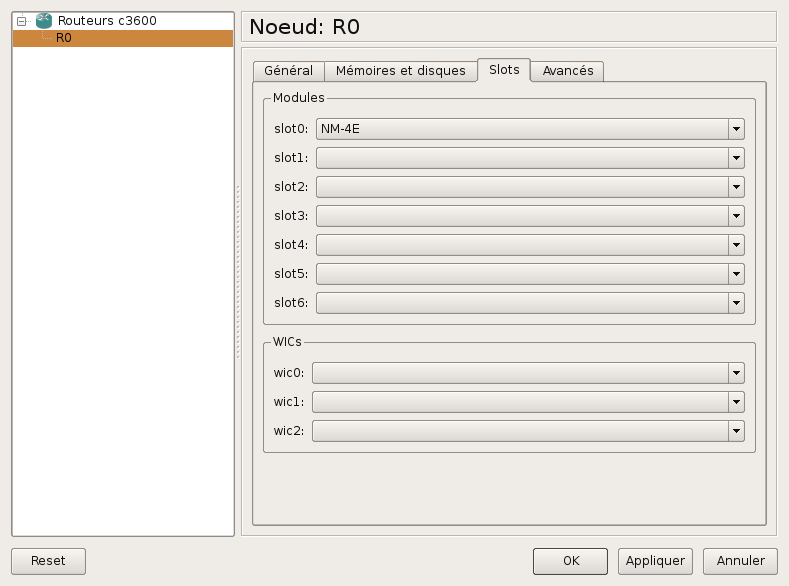Open the slot6 module dropdown

point(530,303)
